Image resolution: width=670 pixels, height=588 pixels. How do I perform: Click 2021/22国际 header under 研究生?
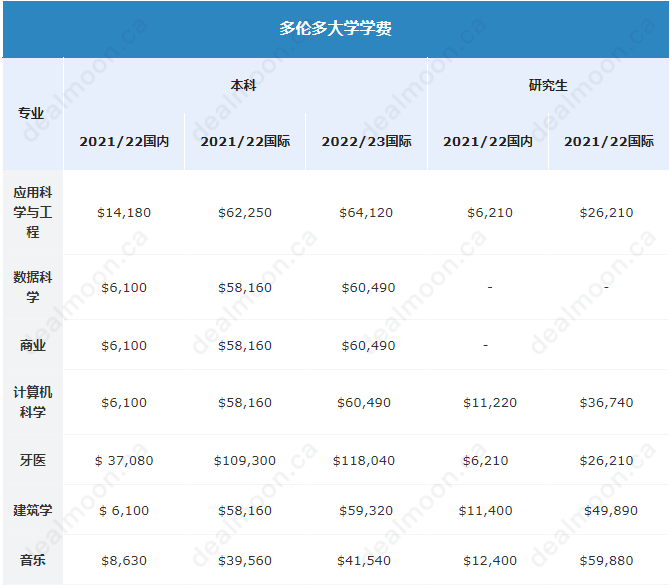click(608, 141)
